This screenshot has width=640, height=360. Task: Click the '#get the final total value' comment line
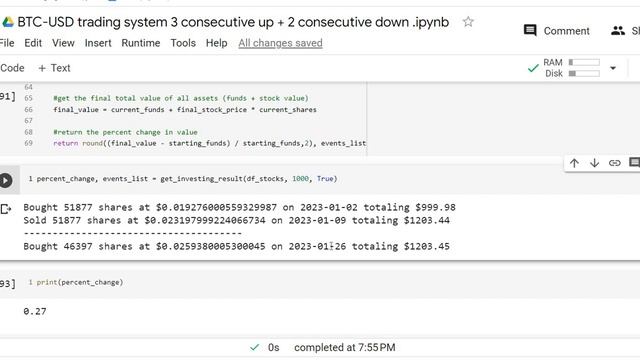coord(181,98)
